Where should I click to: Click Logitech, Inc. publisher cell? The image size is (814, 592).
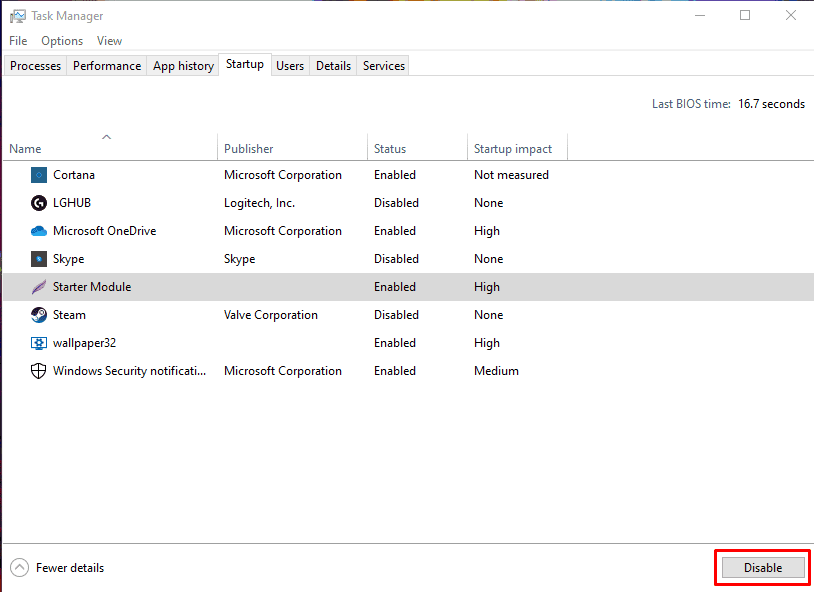point(260,203)
